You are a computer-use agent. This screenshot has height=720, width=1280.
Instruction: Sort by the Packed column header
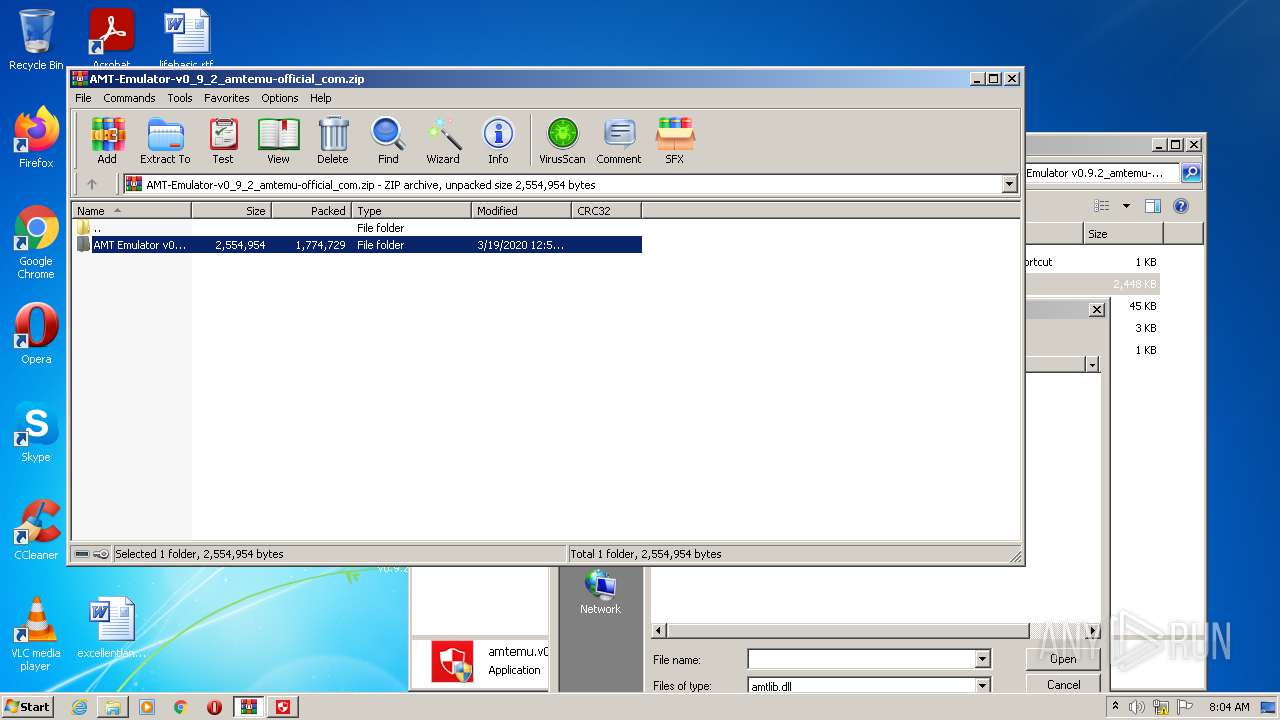click(311, 211)
